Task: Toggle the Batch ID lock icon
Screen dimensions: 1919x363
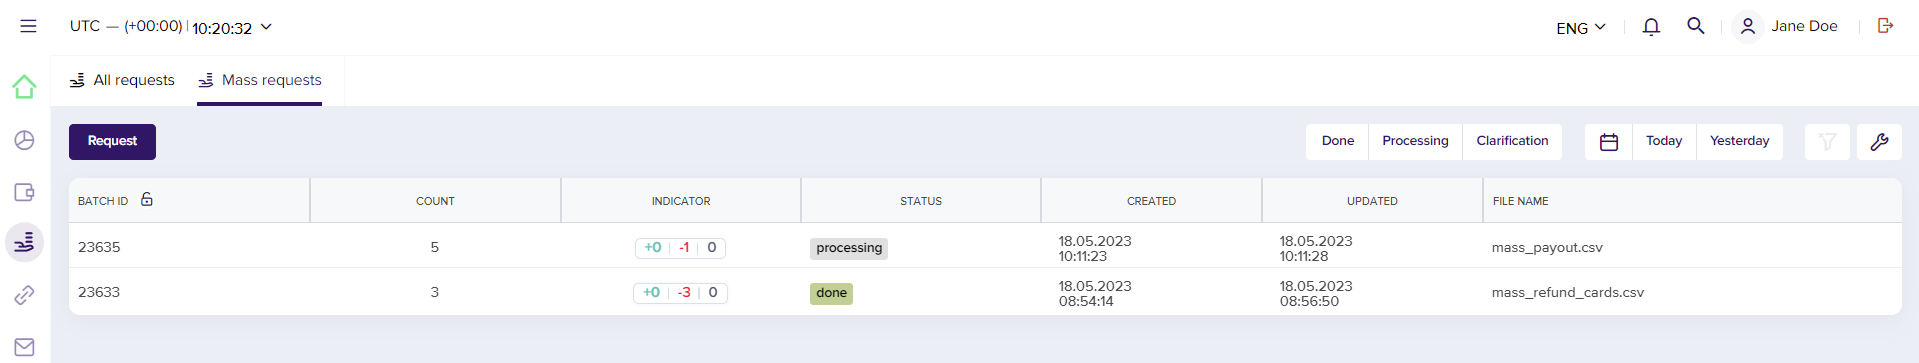Action: 147,200
